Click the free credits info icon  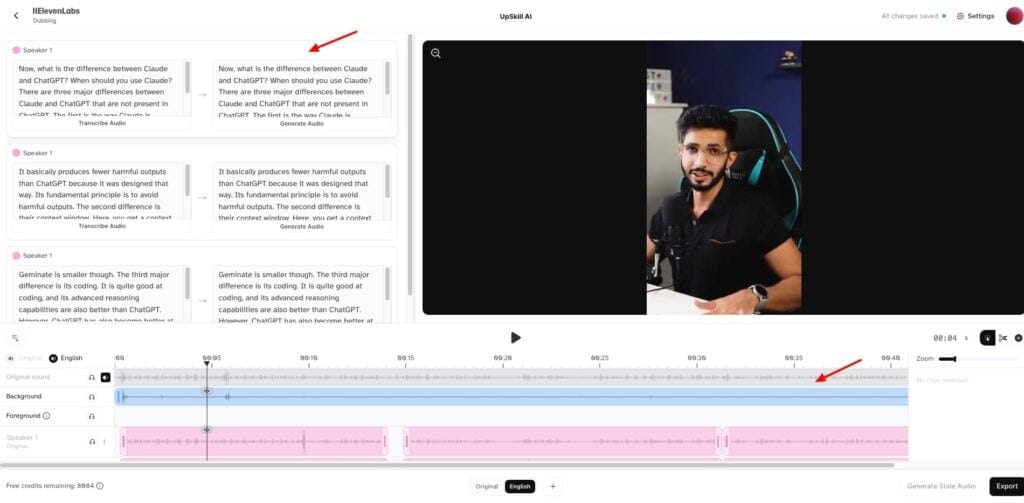point(99,486)
